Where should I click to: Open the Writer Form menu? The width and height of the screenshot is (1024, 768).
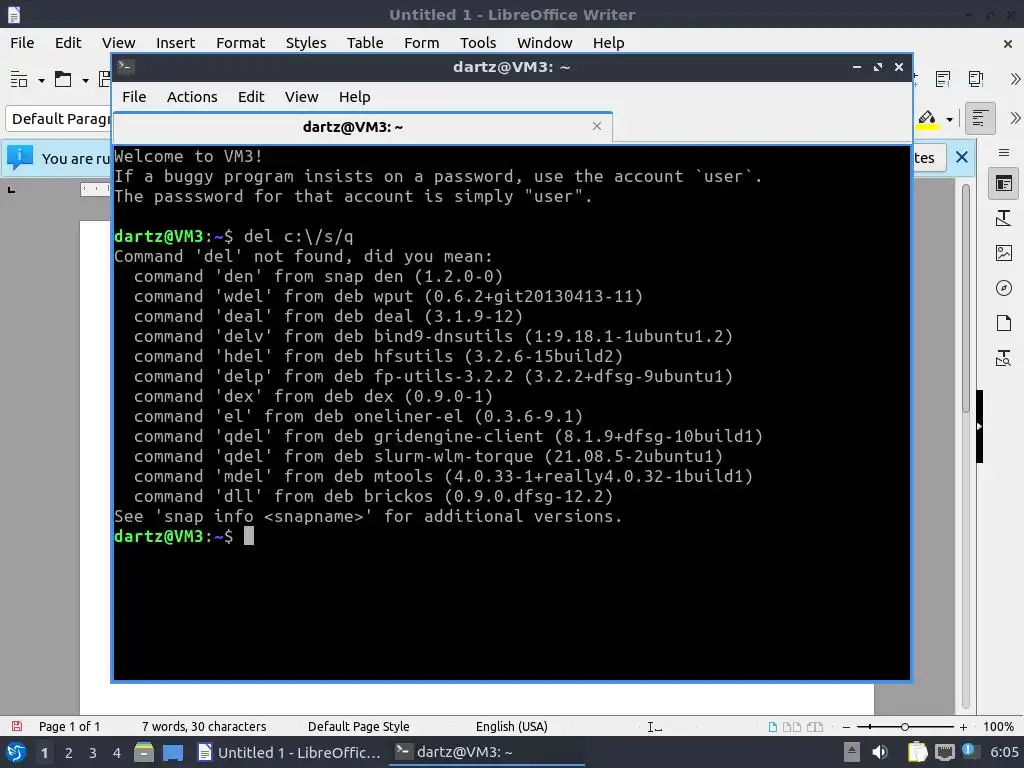(x=421, y=42)
